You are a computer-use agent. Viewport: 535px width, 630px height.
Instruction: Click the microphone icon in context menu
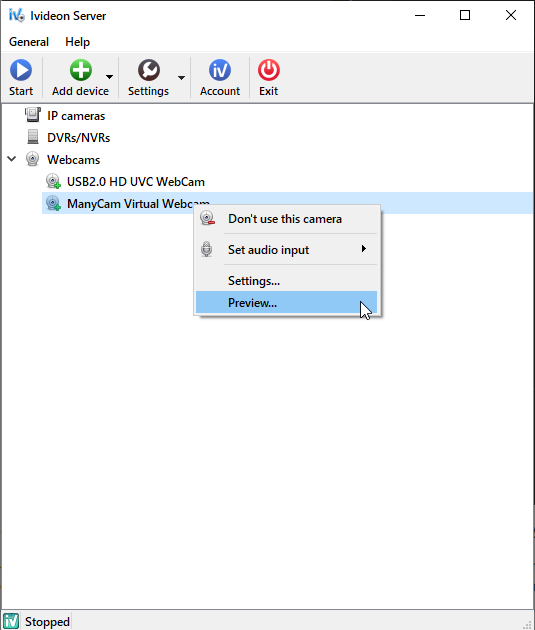[206, 249]
